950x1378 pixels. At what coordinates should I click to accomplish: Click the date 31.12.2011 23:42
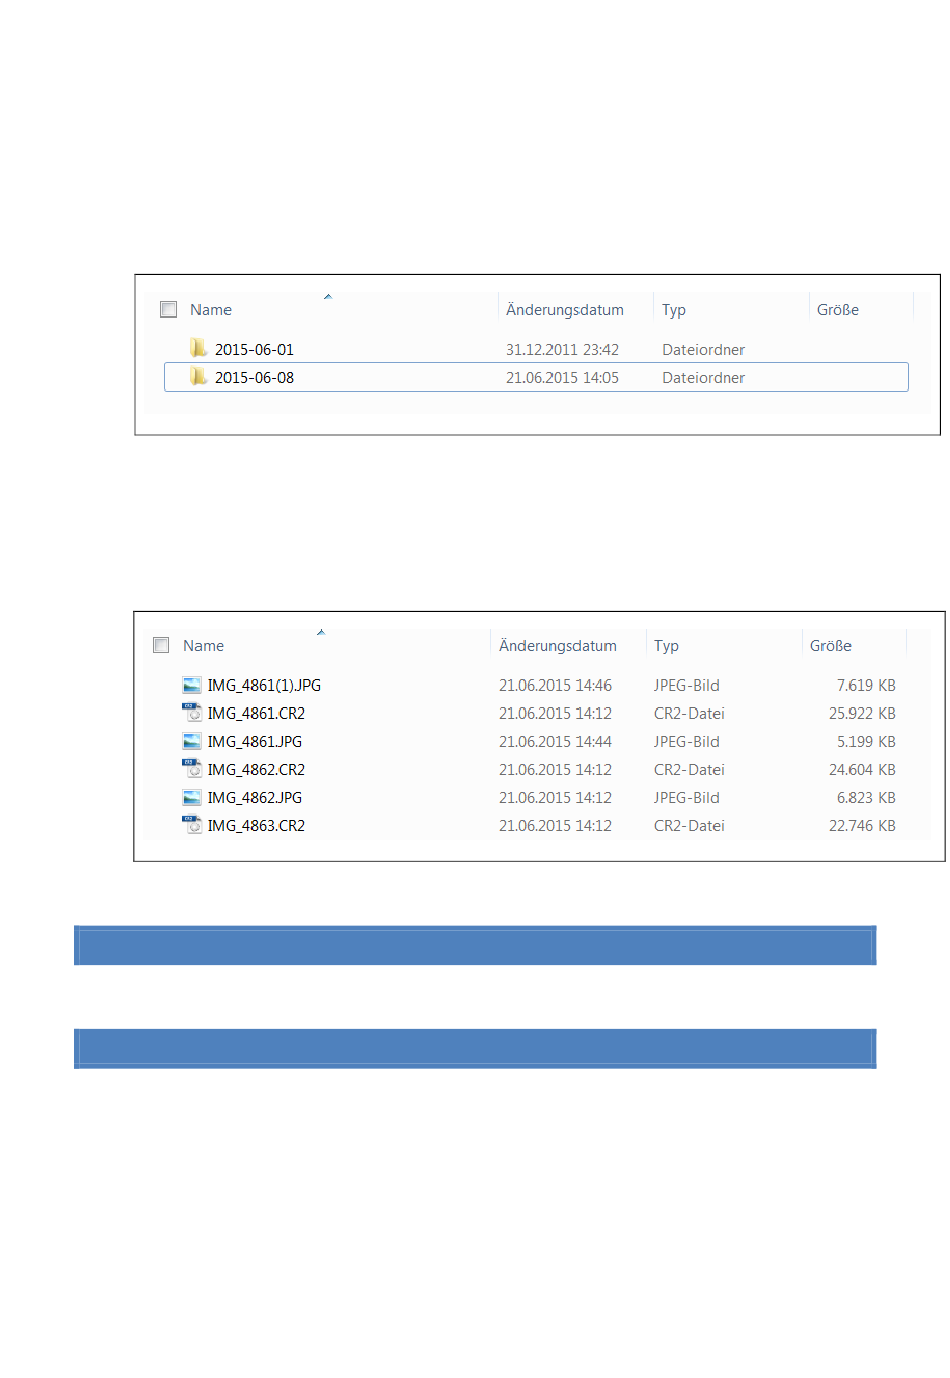point(562,349)
